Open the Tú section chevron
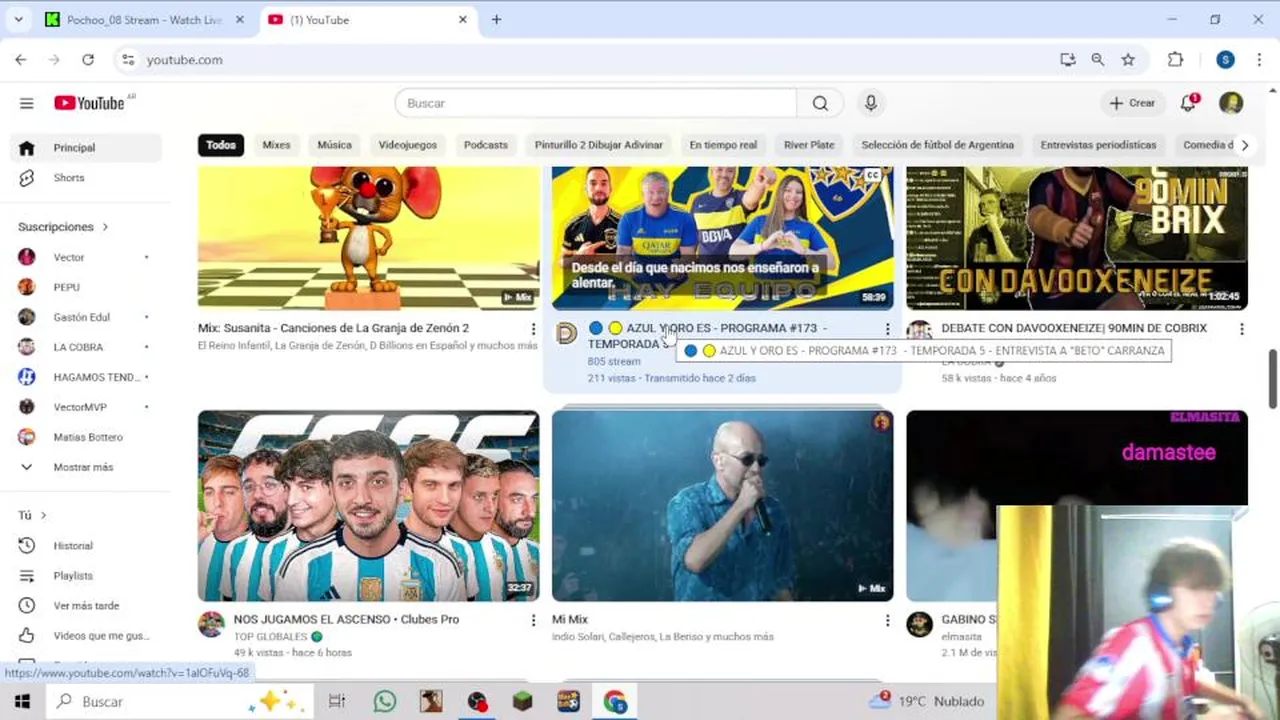The height and width of the screenshot is (720, 1280). 43,515
